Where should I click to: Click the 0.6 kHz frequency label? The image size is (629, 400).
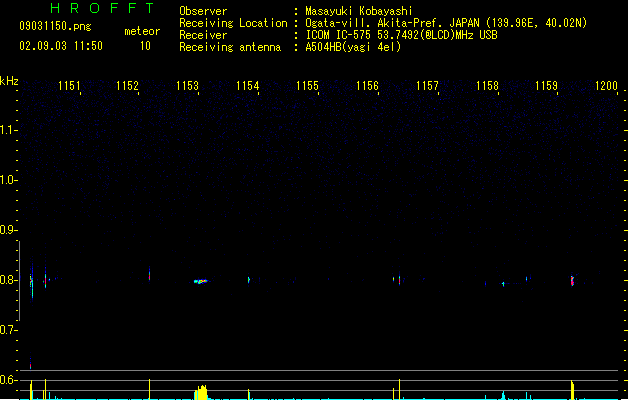click(8, 380)
